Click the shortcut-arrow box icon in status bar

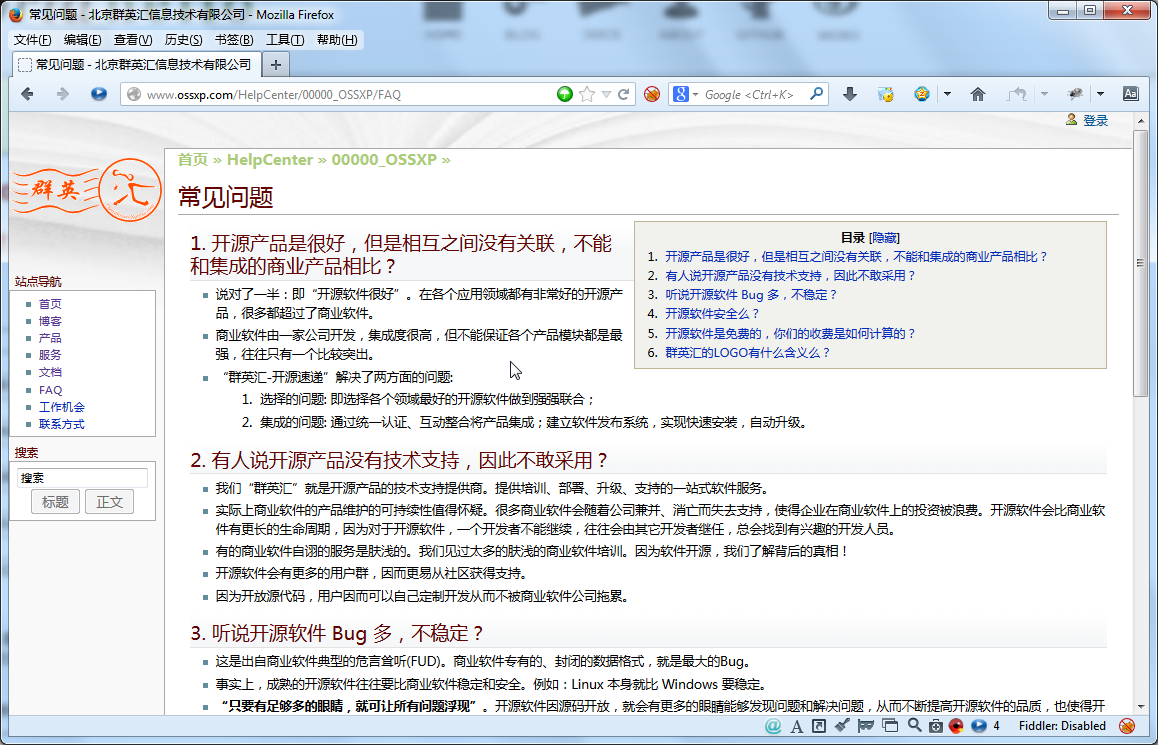click(818, 726)
